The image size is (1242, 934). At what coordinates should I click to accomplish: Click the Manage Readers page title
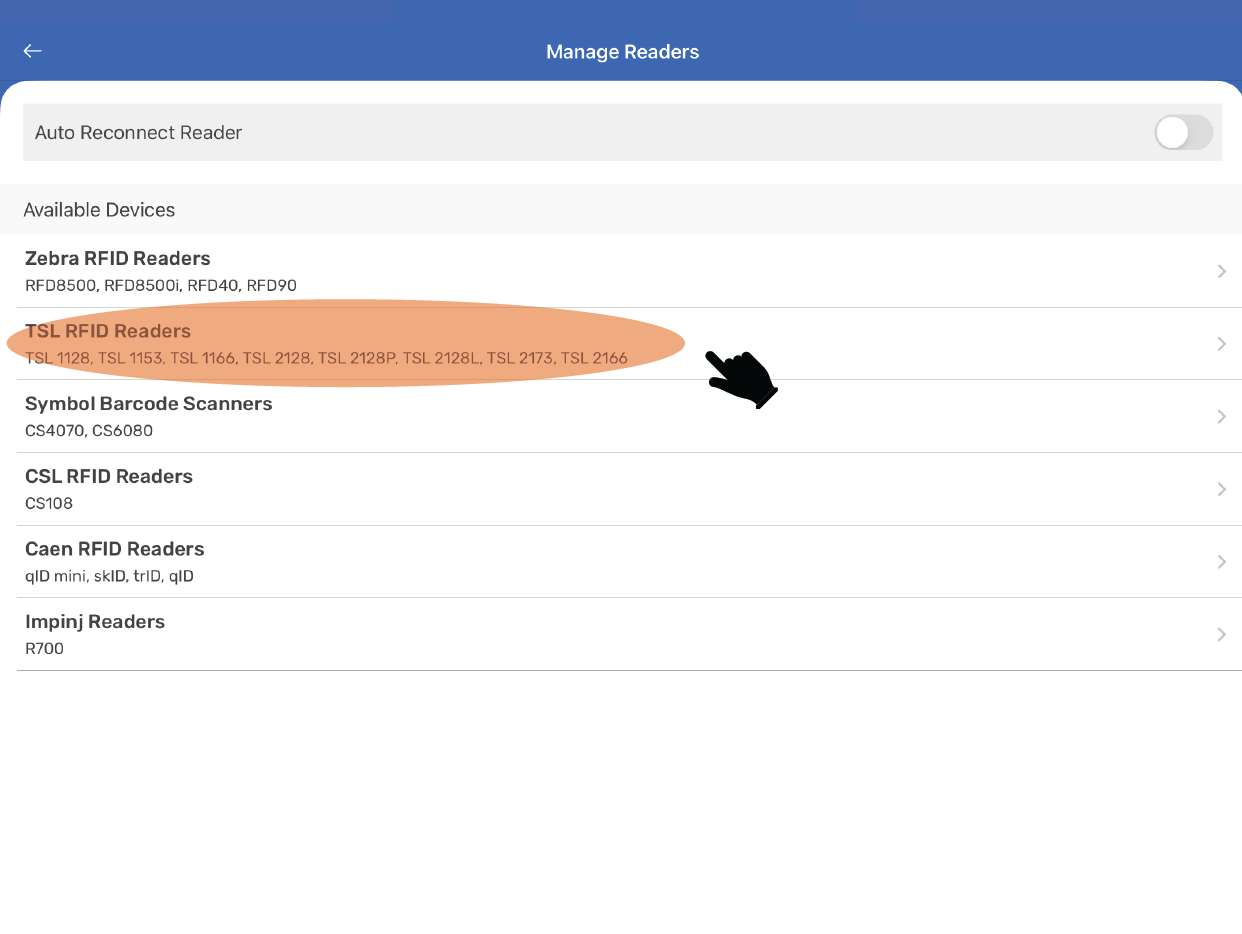pos(622,52)
